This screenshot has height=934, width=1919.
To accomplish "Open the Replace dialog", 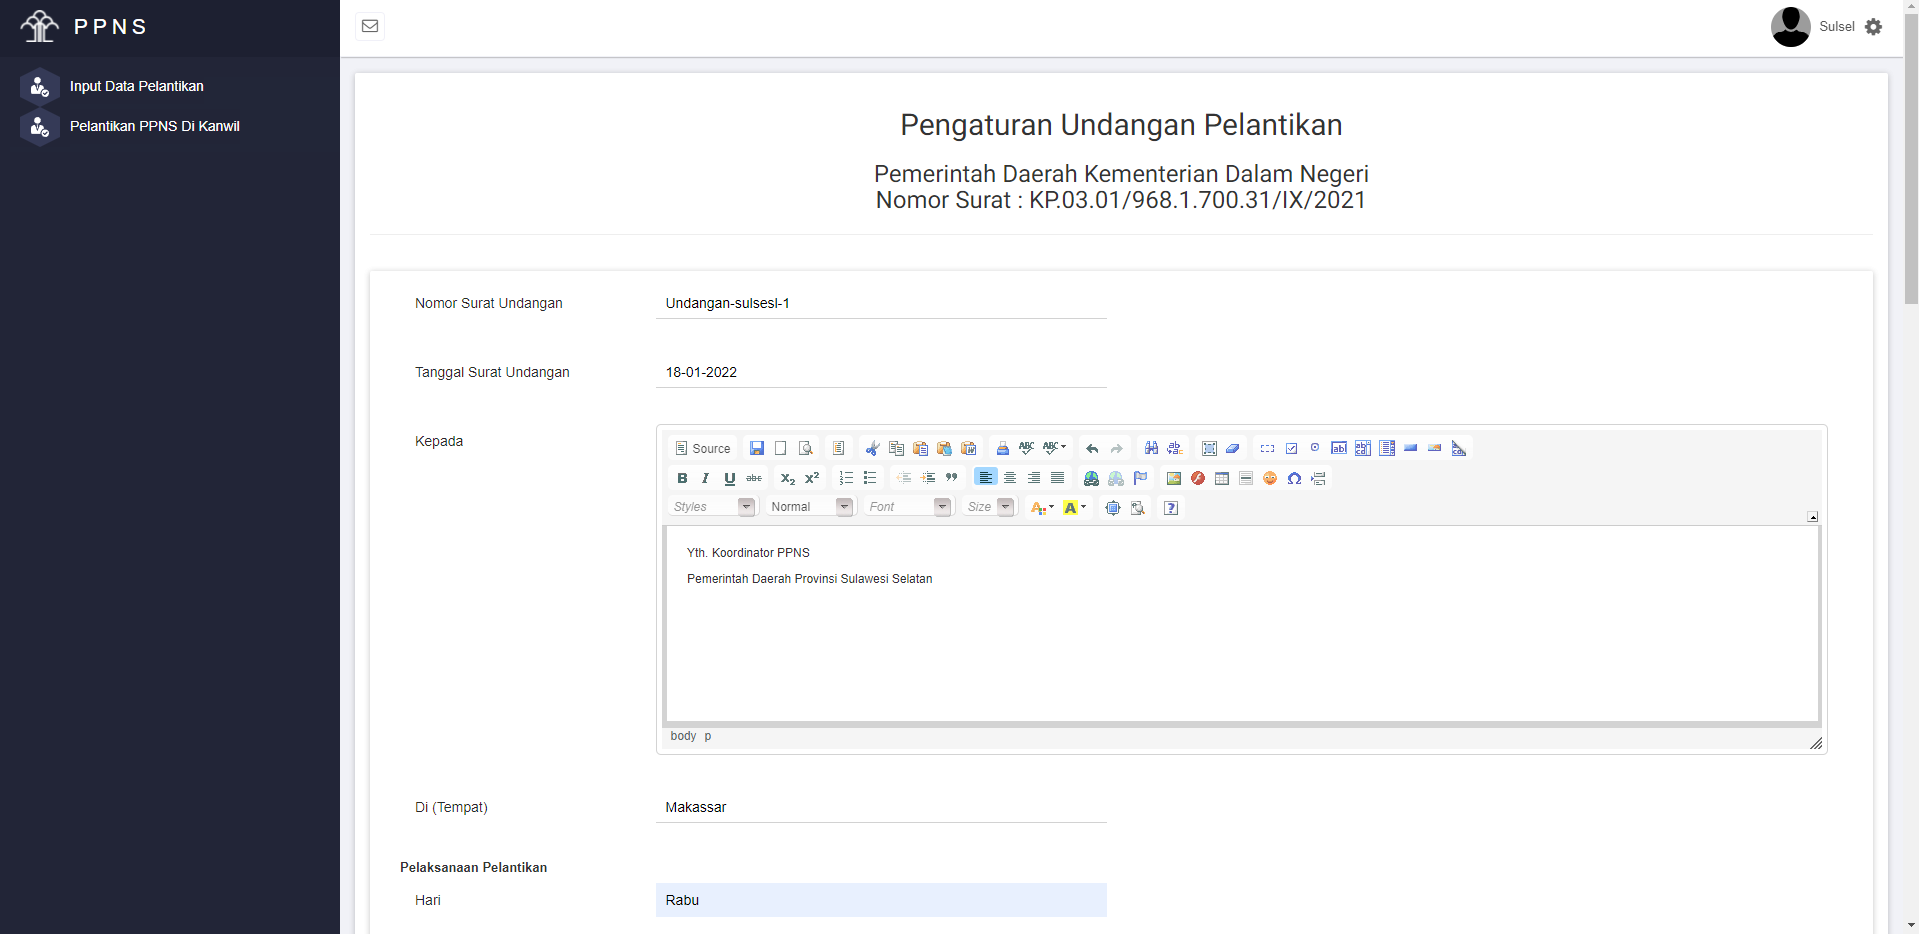I will coord(1175,448).
